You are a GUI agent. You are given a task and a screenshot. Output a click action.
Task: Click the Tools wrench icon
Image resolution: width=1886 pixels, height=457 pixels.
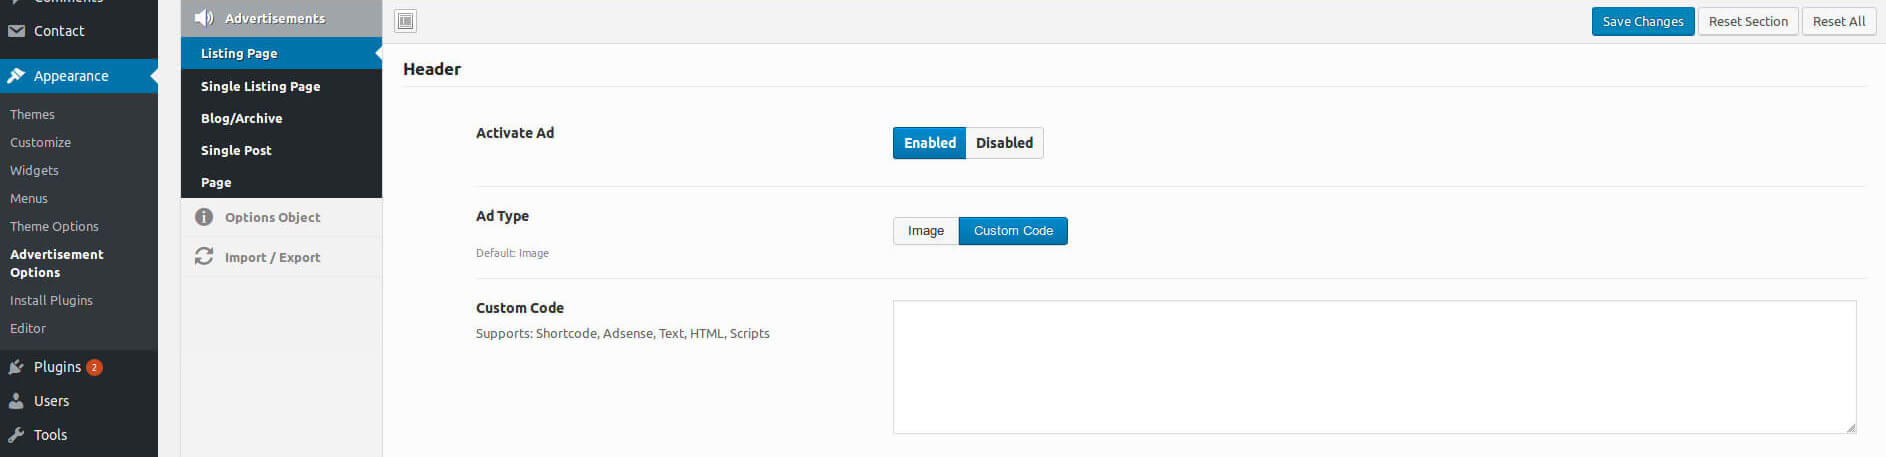pyautogui.click(x=16, y=435)
